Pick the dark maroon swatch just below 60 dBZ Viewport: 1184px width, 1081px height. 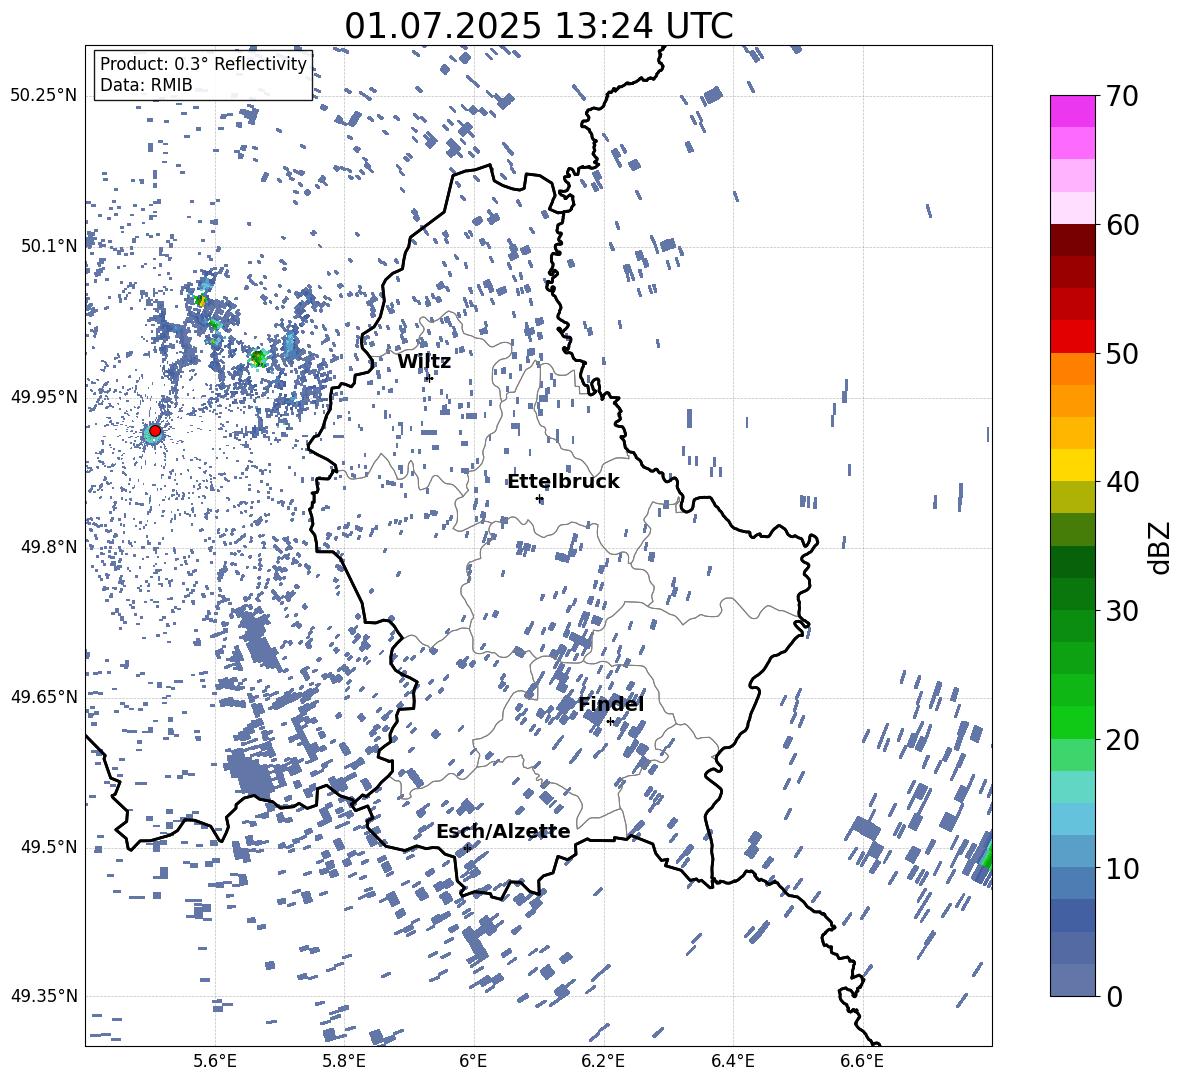1072,240
